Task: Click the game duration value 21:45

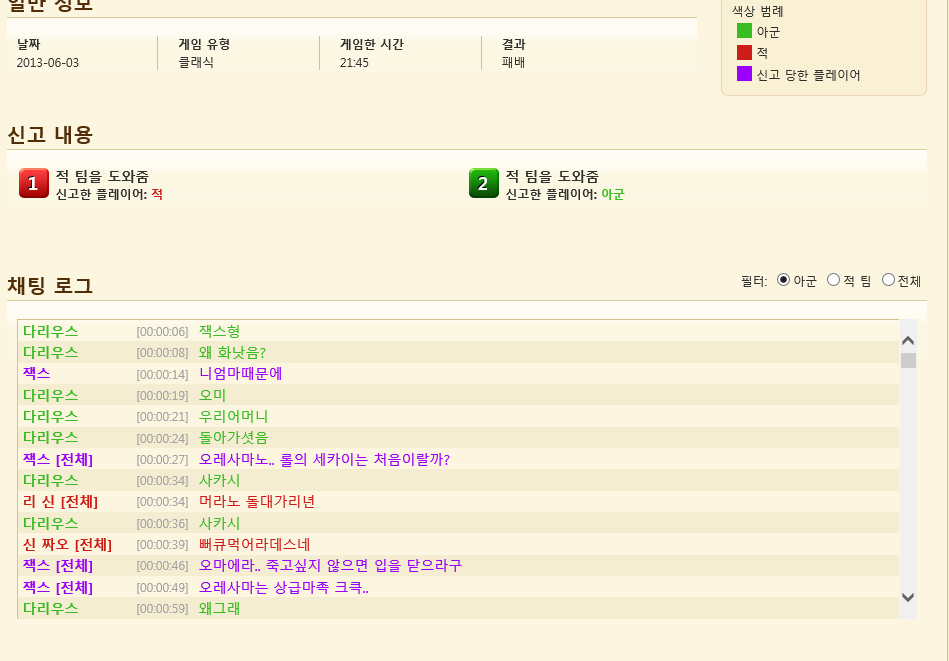Action: tap(354, 63)
